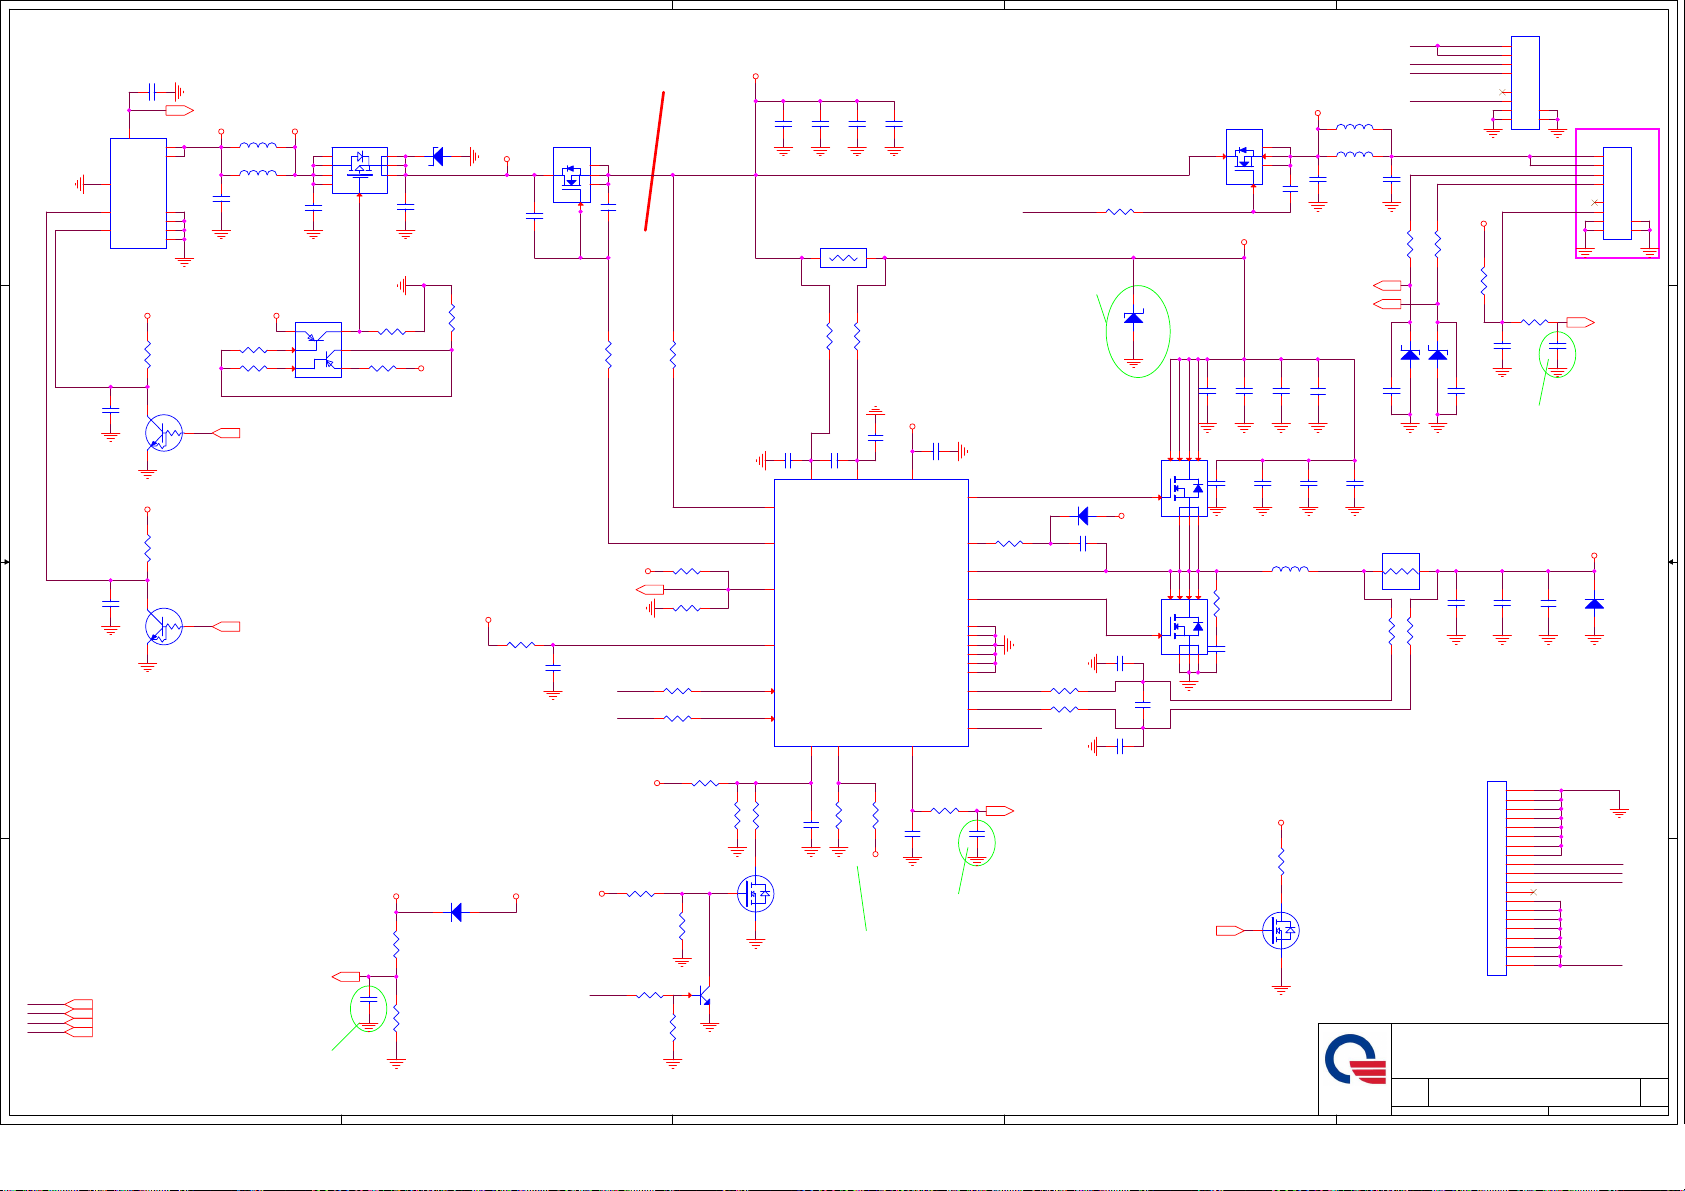
Task: Select the boxed sense resistor after the output inductor
Action: tap(1400, 572)
